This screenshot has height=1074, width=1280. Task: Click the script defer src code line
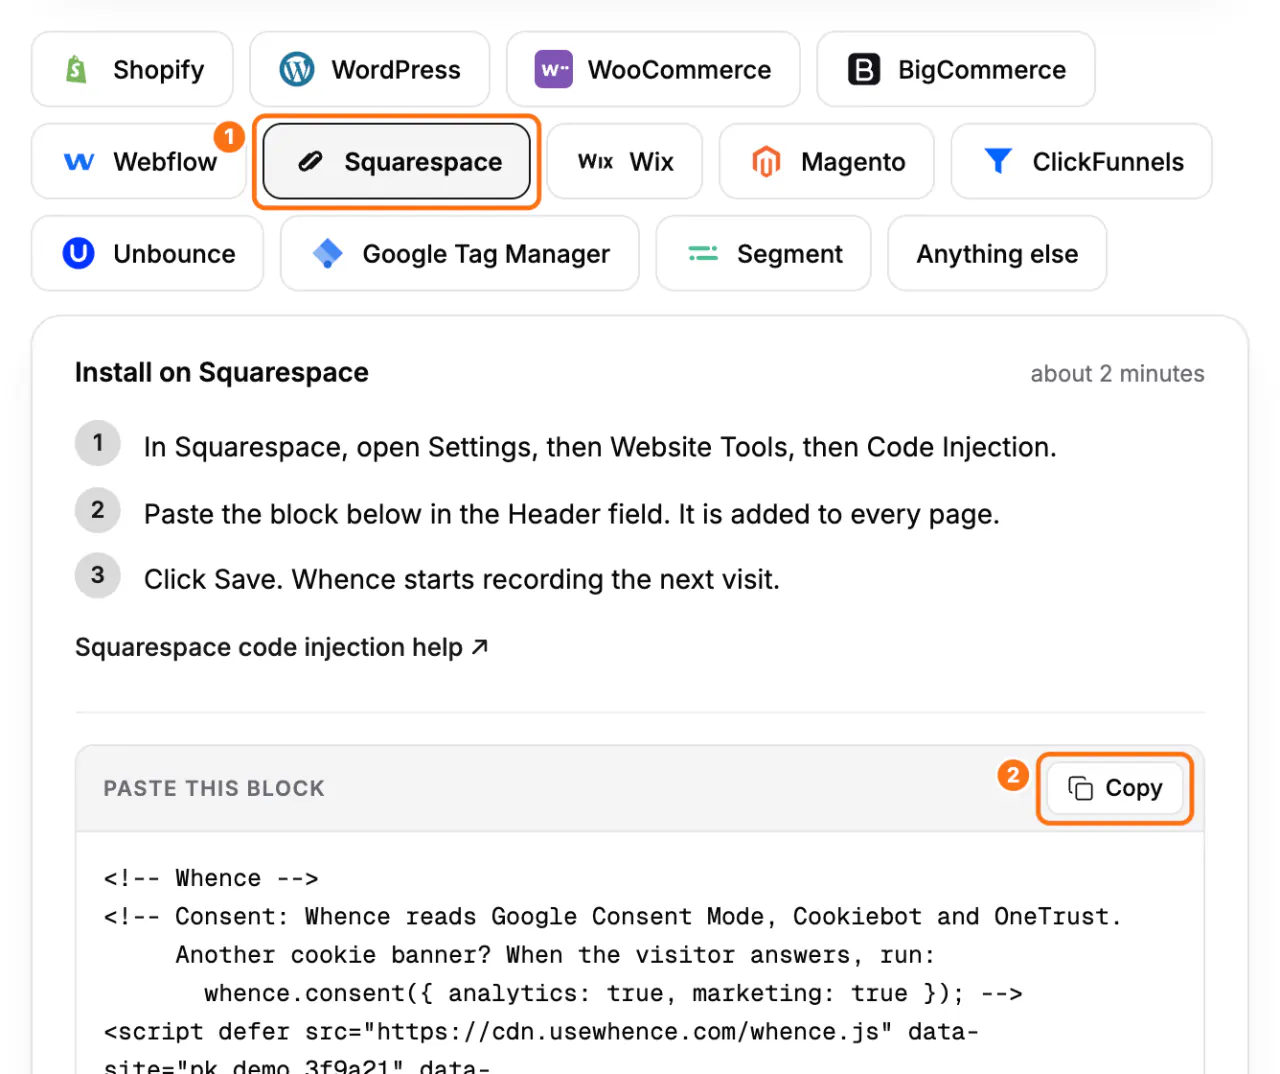(541, 1031)
